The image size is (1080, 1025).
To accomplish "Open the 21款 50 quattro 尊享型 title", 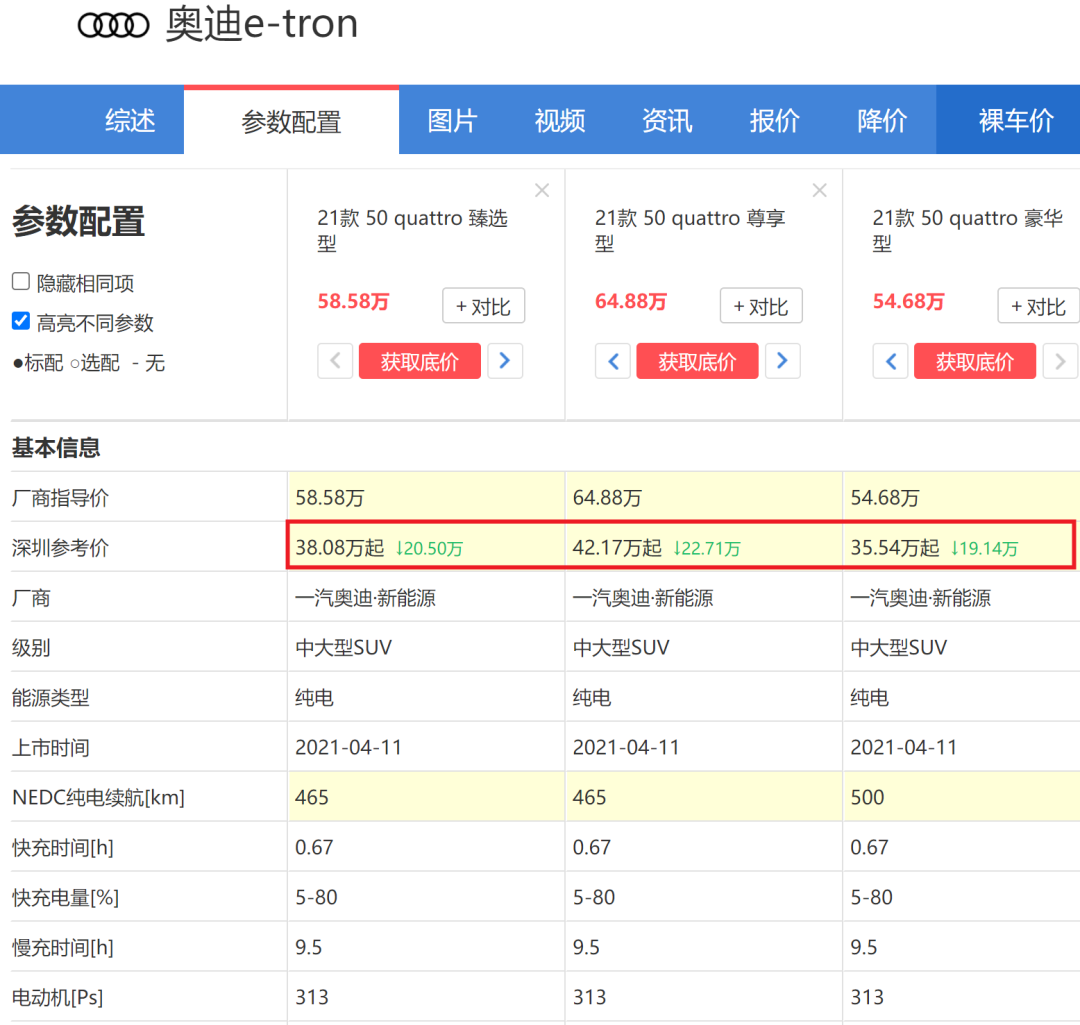I will tap(690, 230).
